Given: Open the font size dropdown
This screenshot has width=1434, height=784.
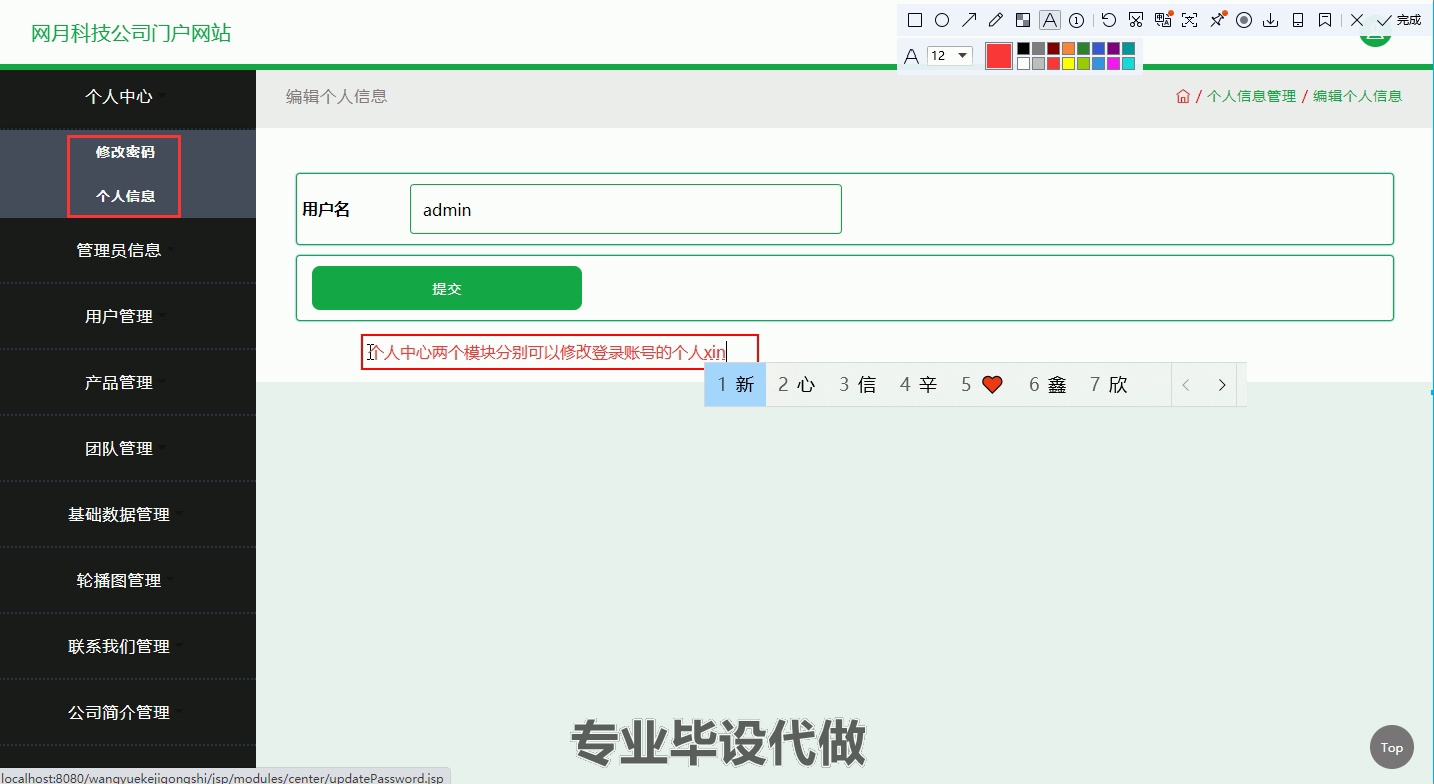Looking at the screenshot, I should pos(951,56).
